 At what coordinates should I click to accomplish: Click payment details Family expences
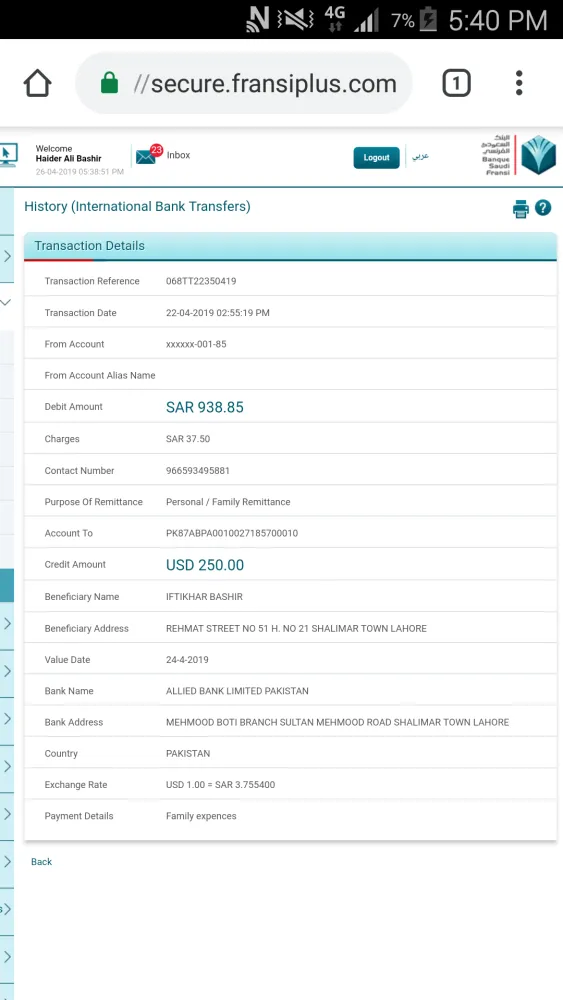click(201, 816)
